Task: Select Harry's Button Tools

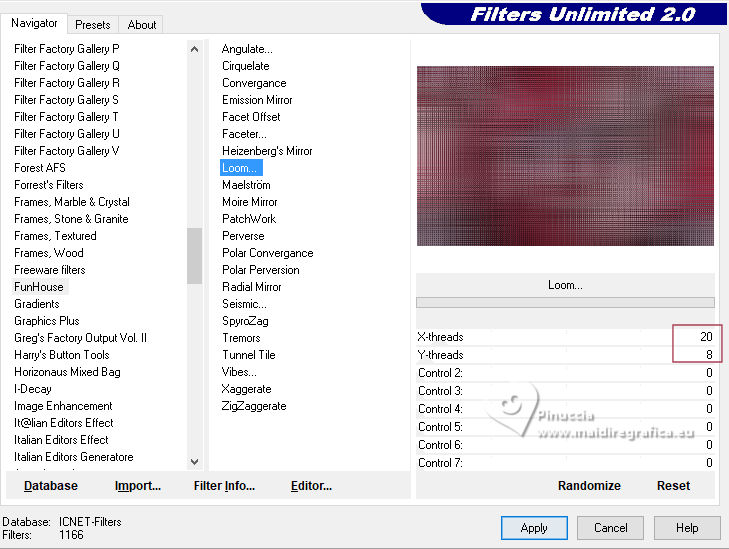Action: [x=61, y=355]
